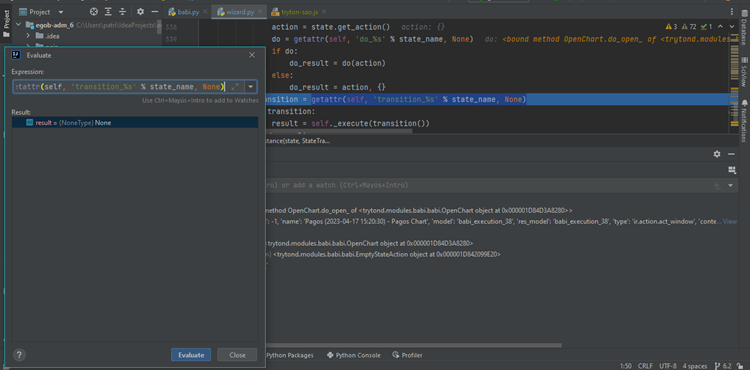750x370 pixels.
Task: Click editor horizontal scrollbar
Action: [339, 130]
